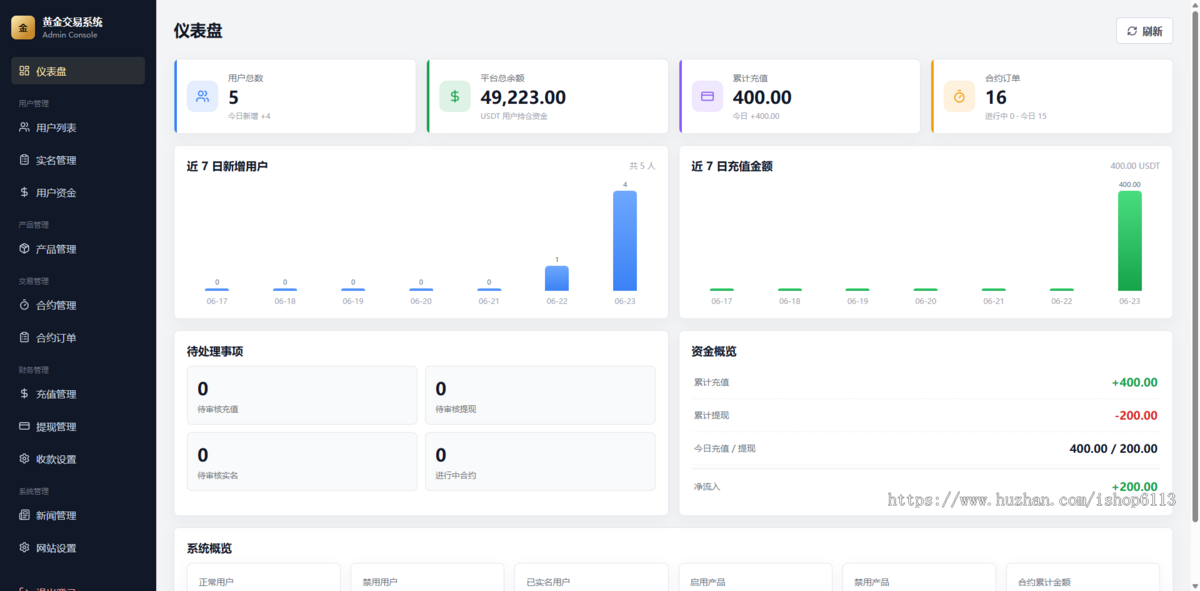Viewport: 1200px width, 591px height.
Task: Click the 刷新 refresh button
Action: [1144, 31]
